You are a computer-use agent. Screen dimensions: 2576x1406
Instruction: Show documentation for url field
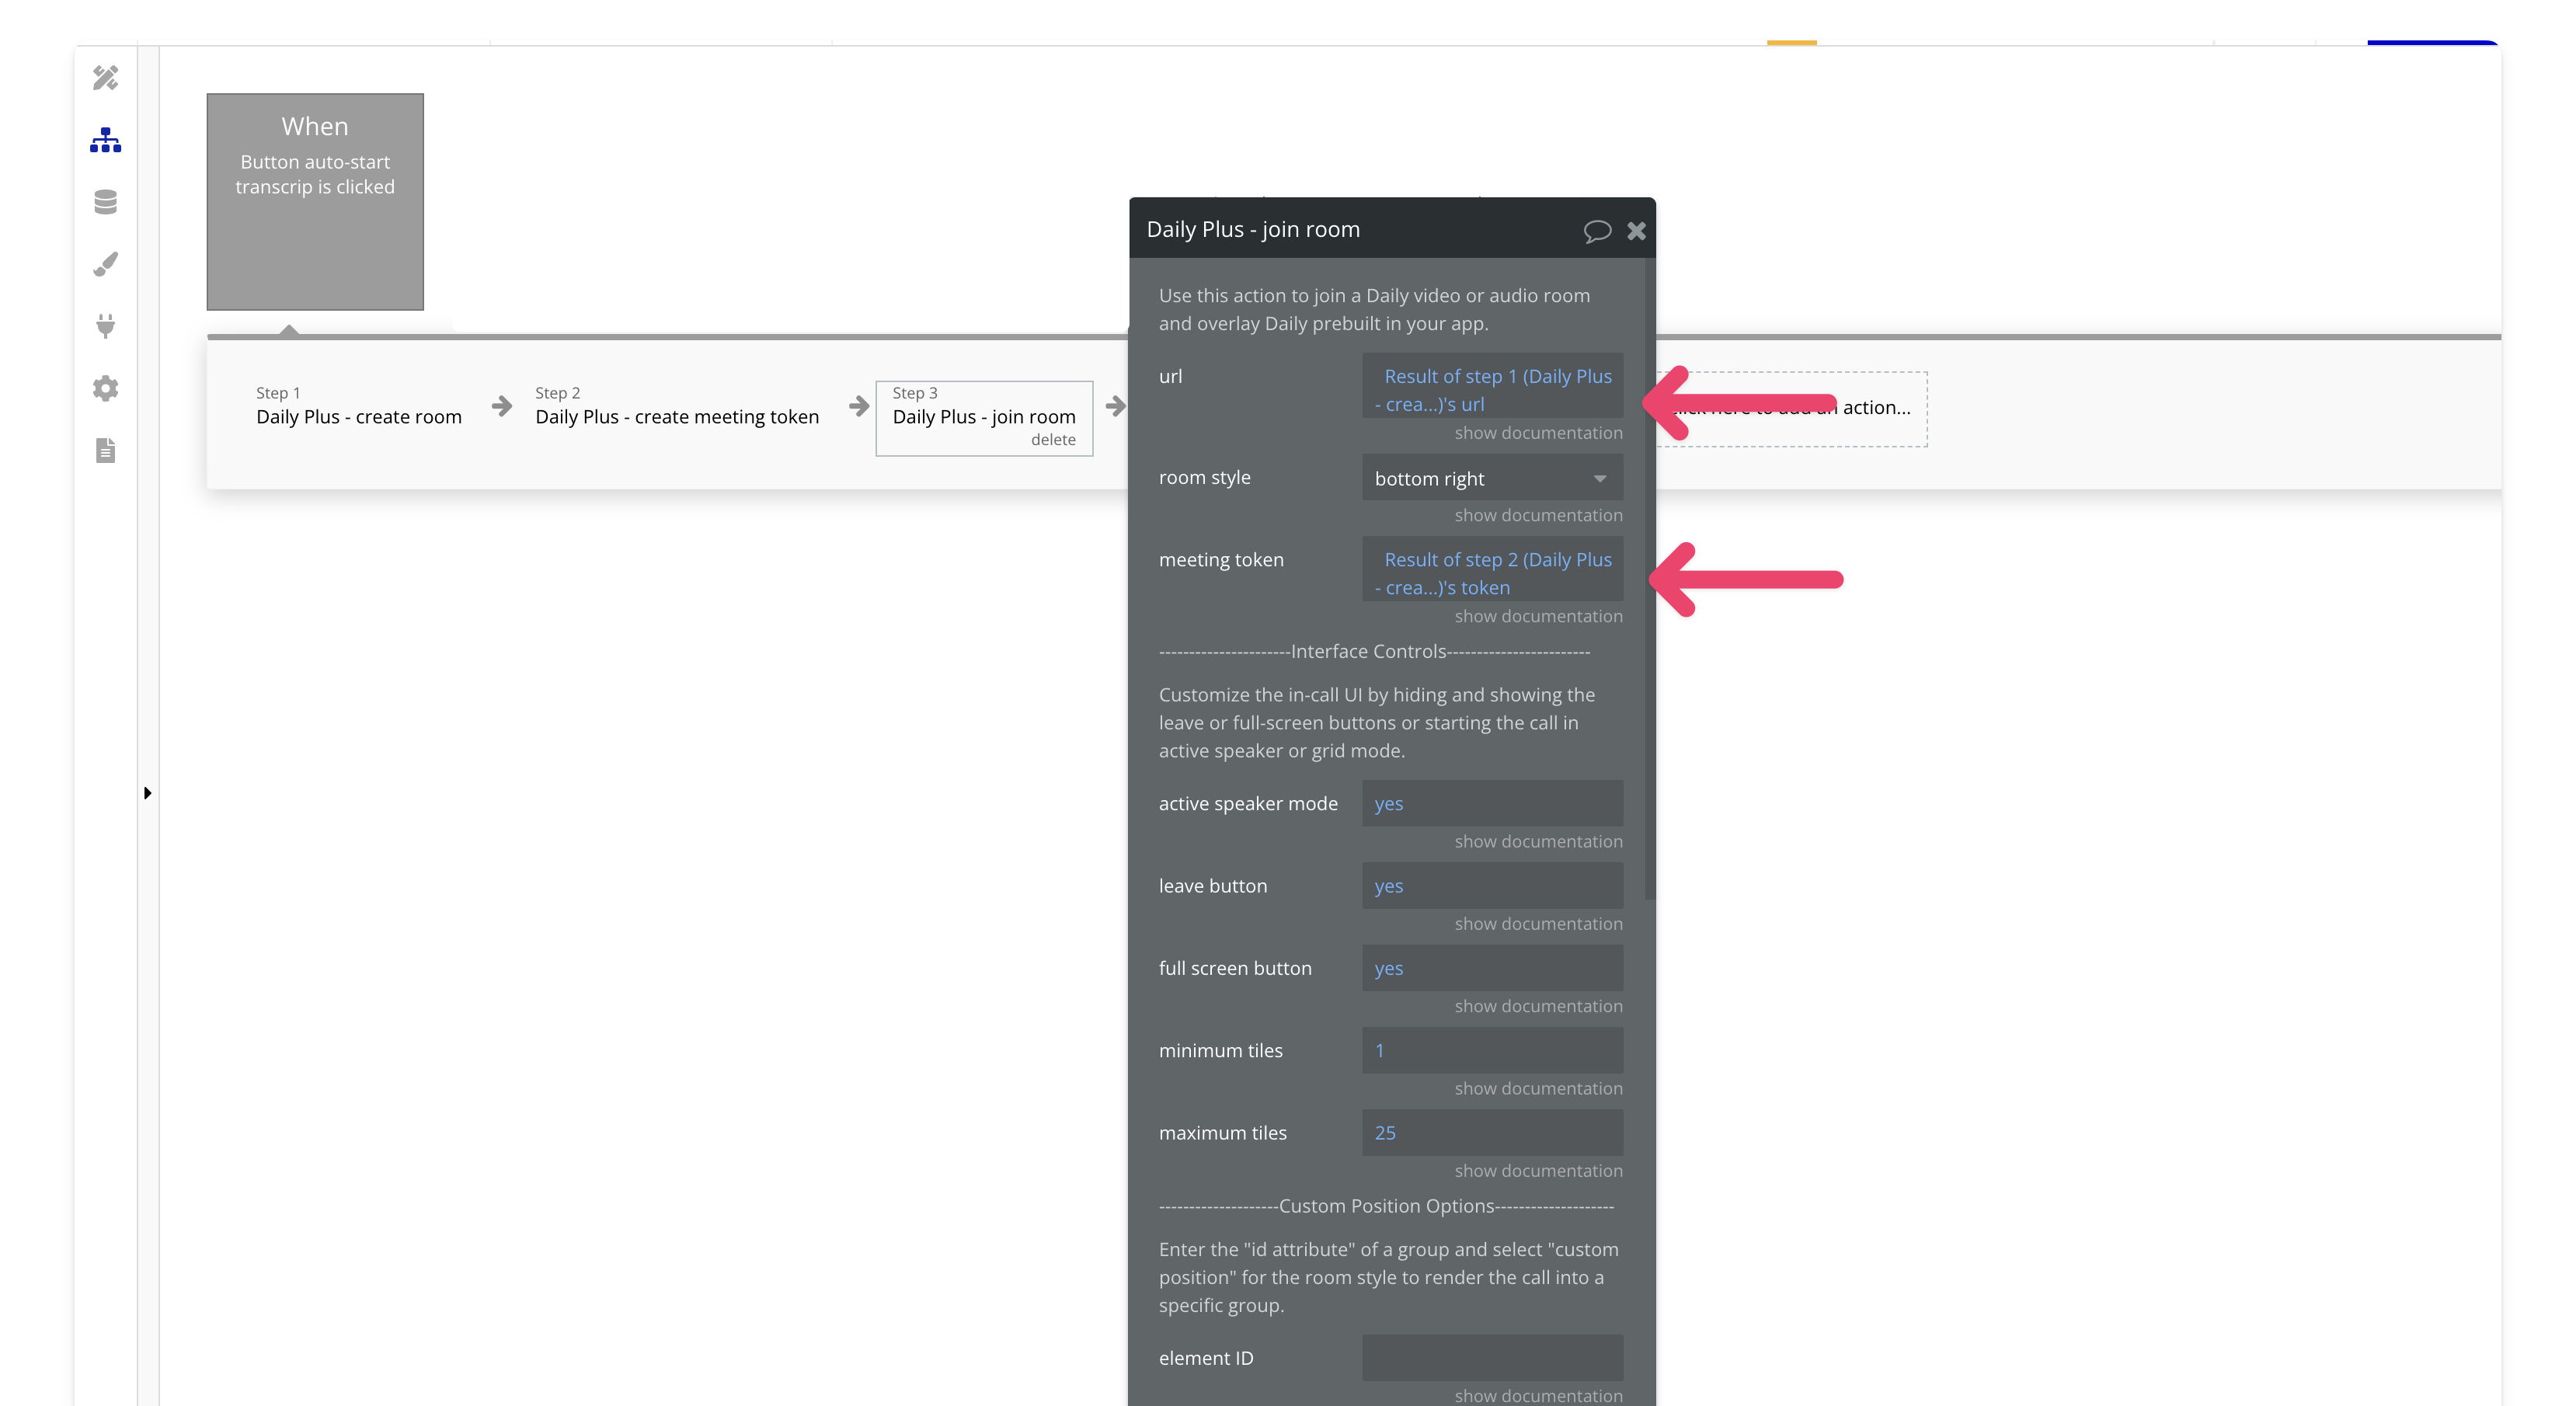pos(1538,433)
